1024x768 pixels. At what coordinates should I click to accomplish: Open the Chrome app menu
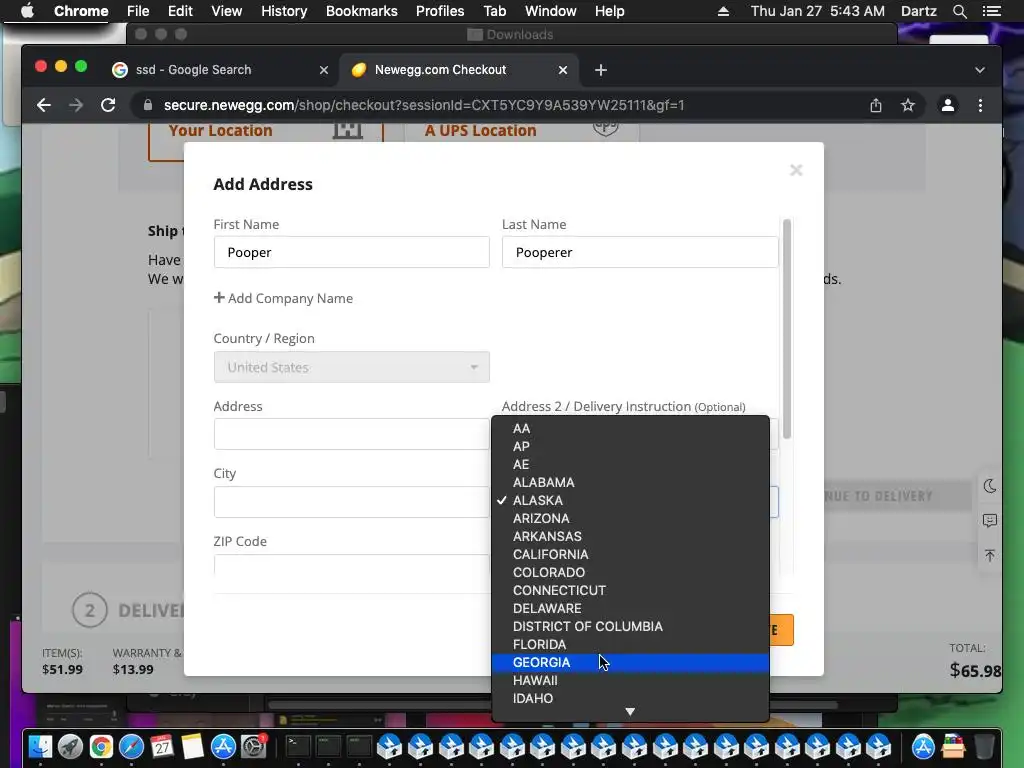[x=81, y=11]
